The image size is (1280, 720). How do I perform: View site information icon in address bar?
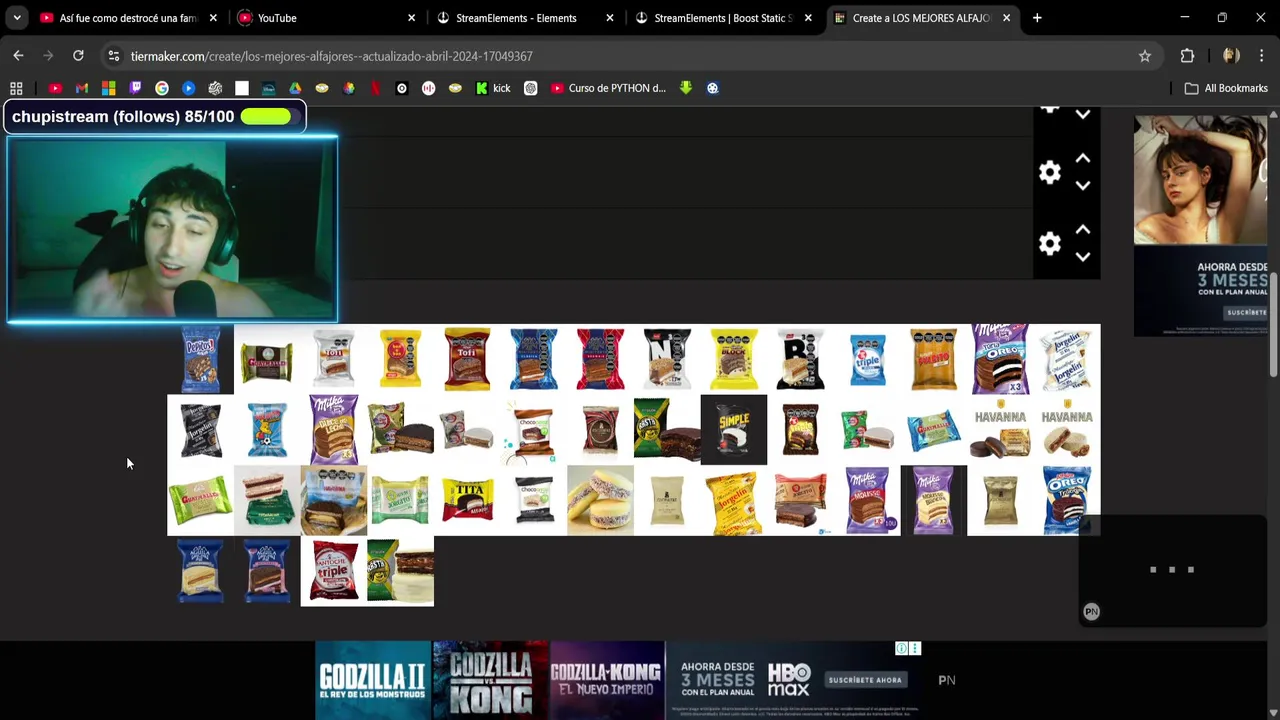(113, 56)
